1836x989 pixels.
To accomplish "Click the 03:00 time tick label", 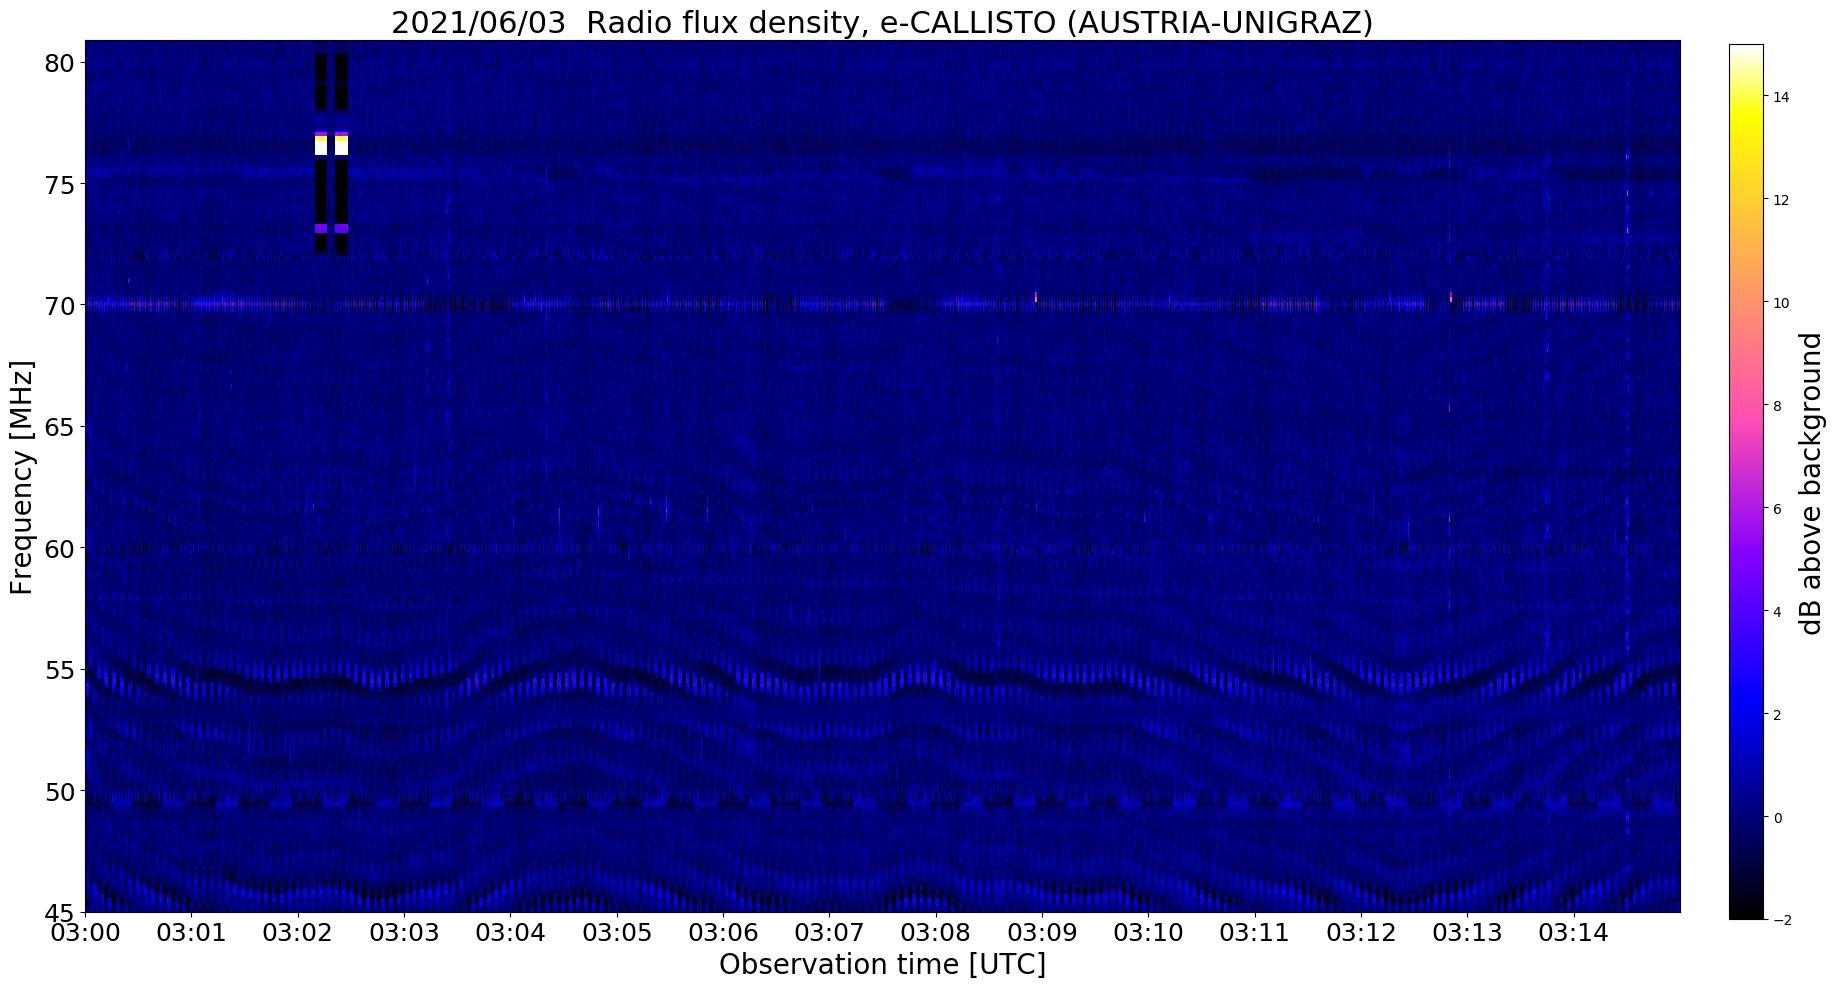I will pyautogui.click(x=85, y=933).
